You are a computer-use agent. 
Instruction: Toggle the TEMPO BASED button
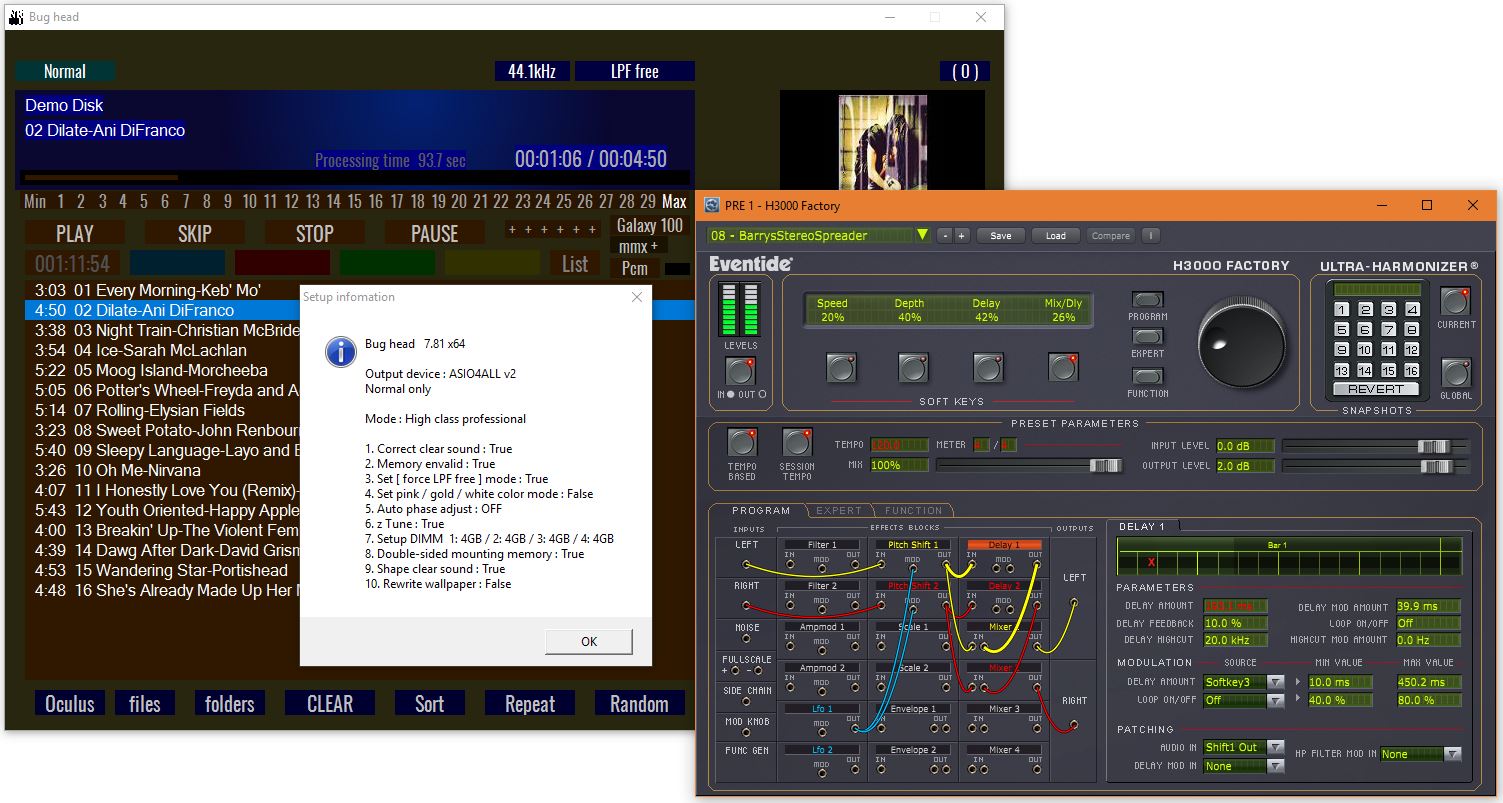(x=742, y=443)
